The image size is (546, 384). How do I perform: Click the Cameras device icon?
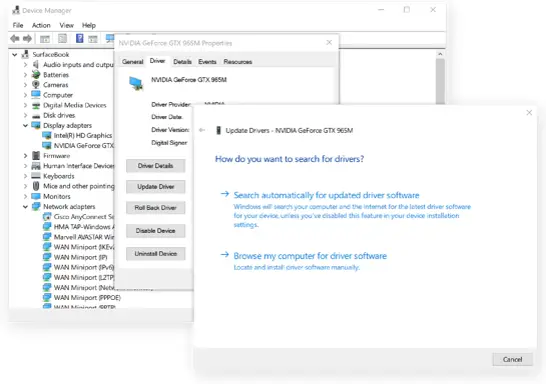click(x=36, y=85)
